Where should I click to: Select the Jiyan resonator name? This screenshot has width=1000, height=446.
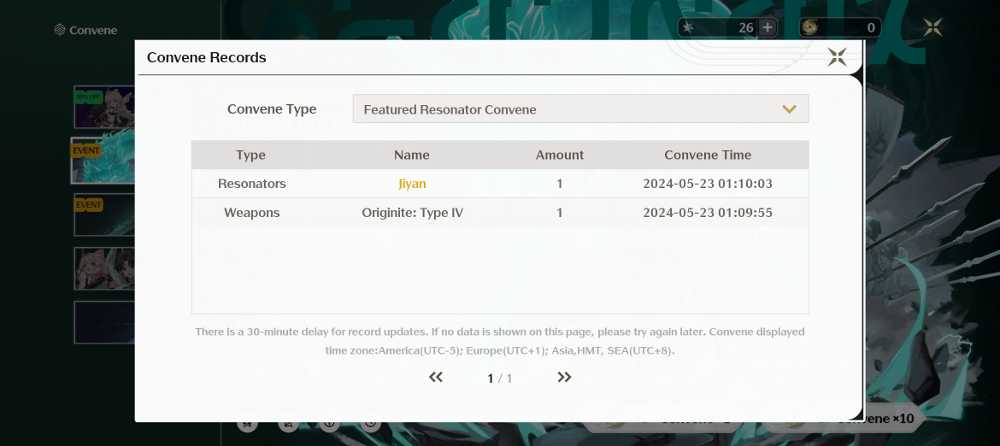(412, 184)
